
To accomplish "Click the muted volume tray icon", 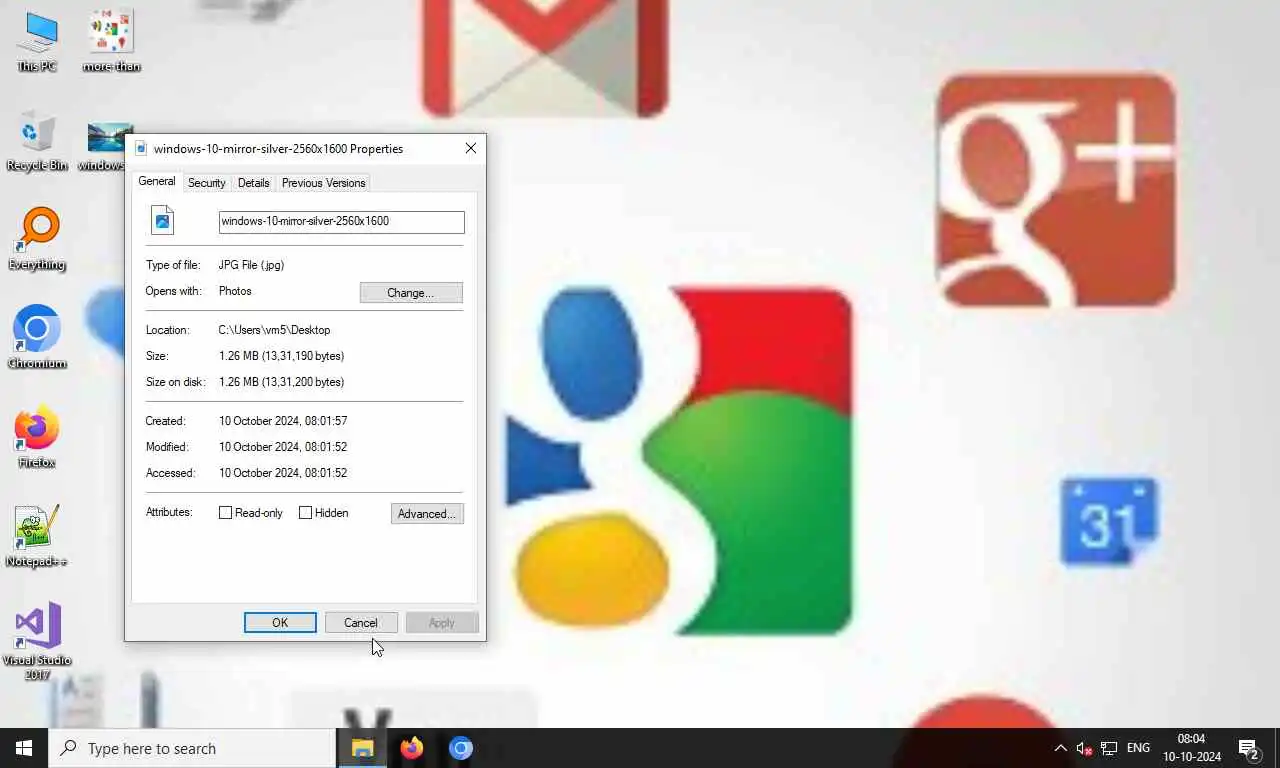I will tap(1084, 748).
